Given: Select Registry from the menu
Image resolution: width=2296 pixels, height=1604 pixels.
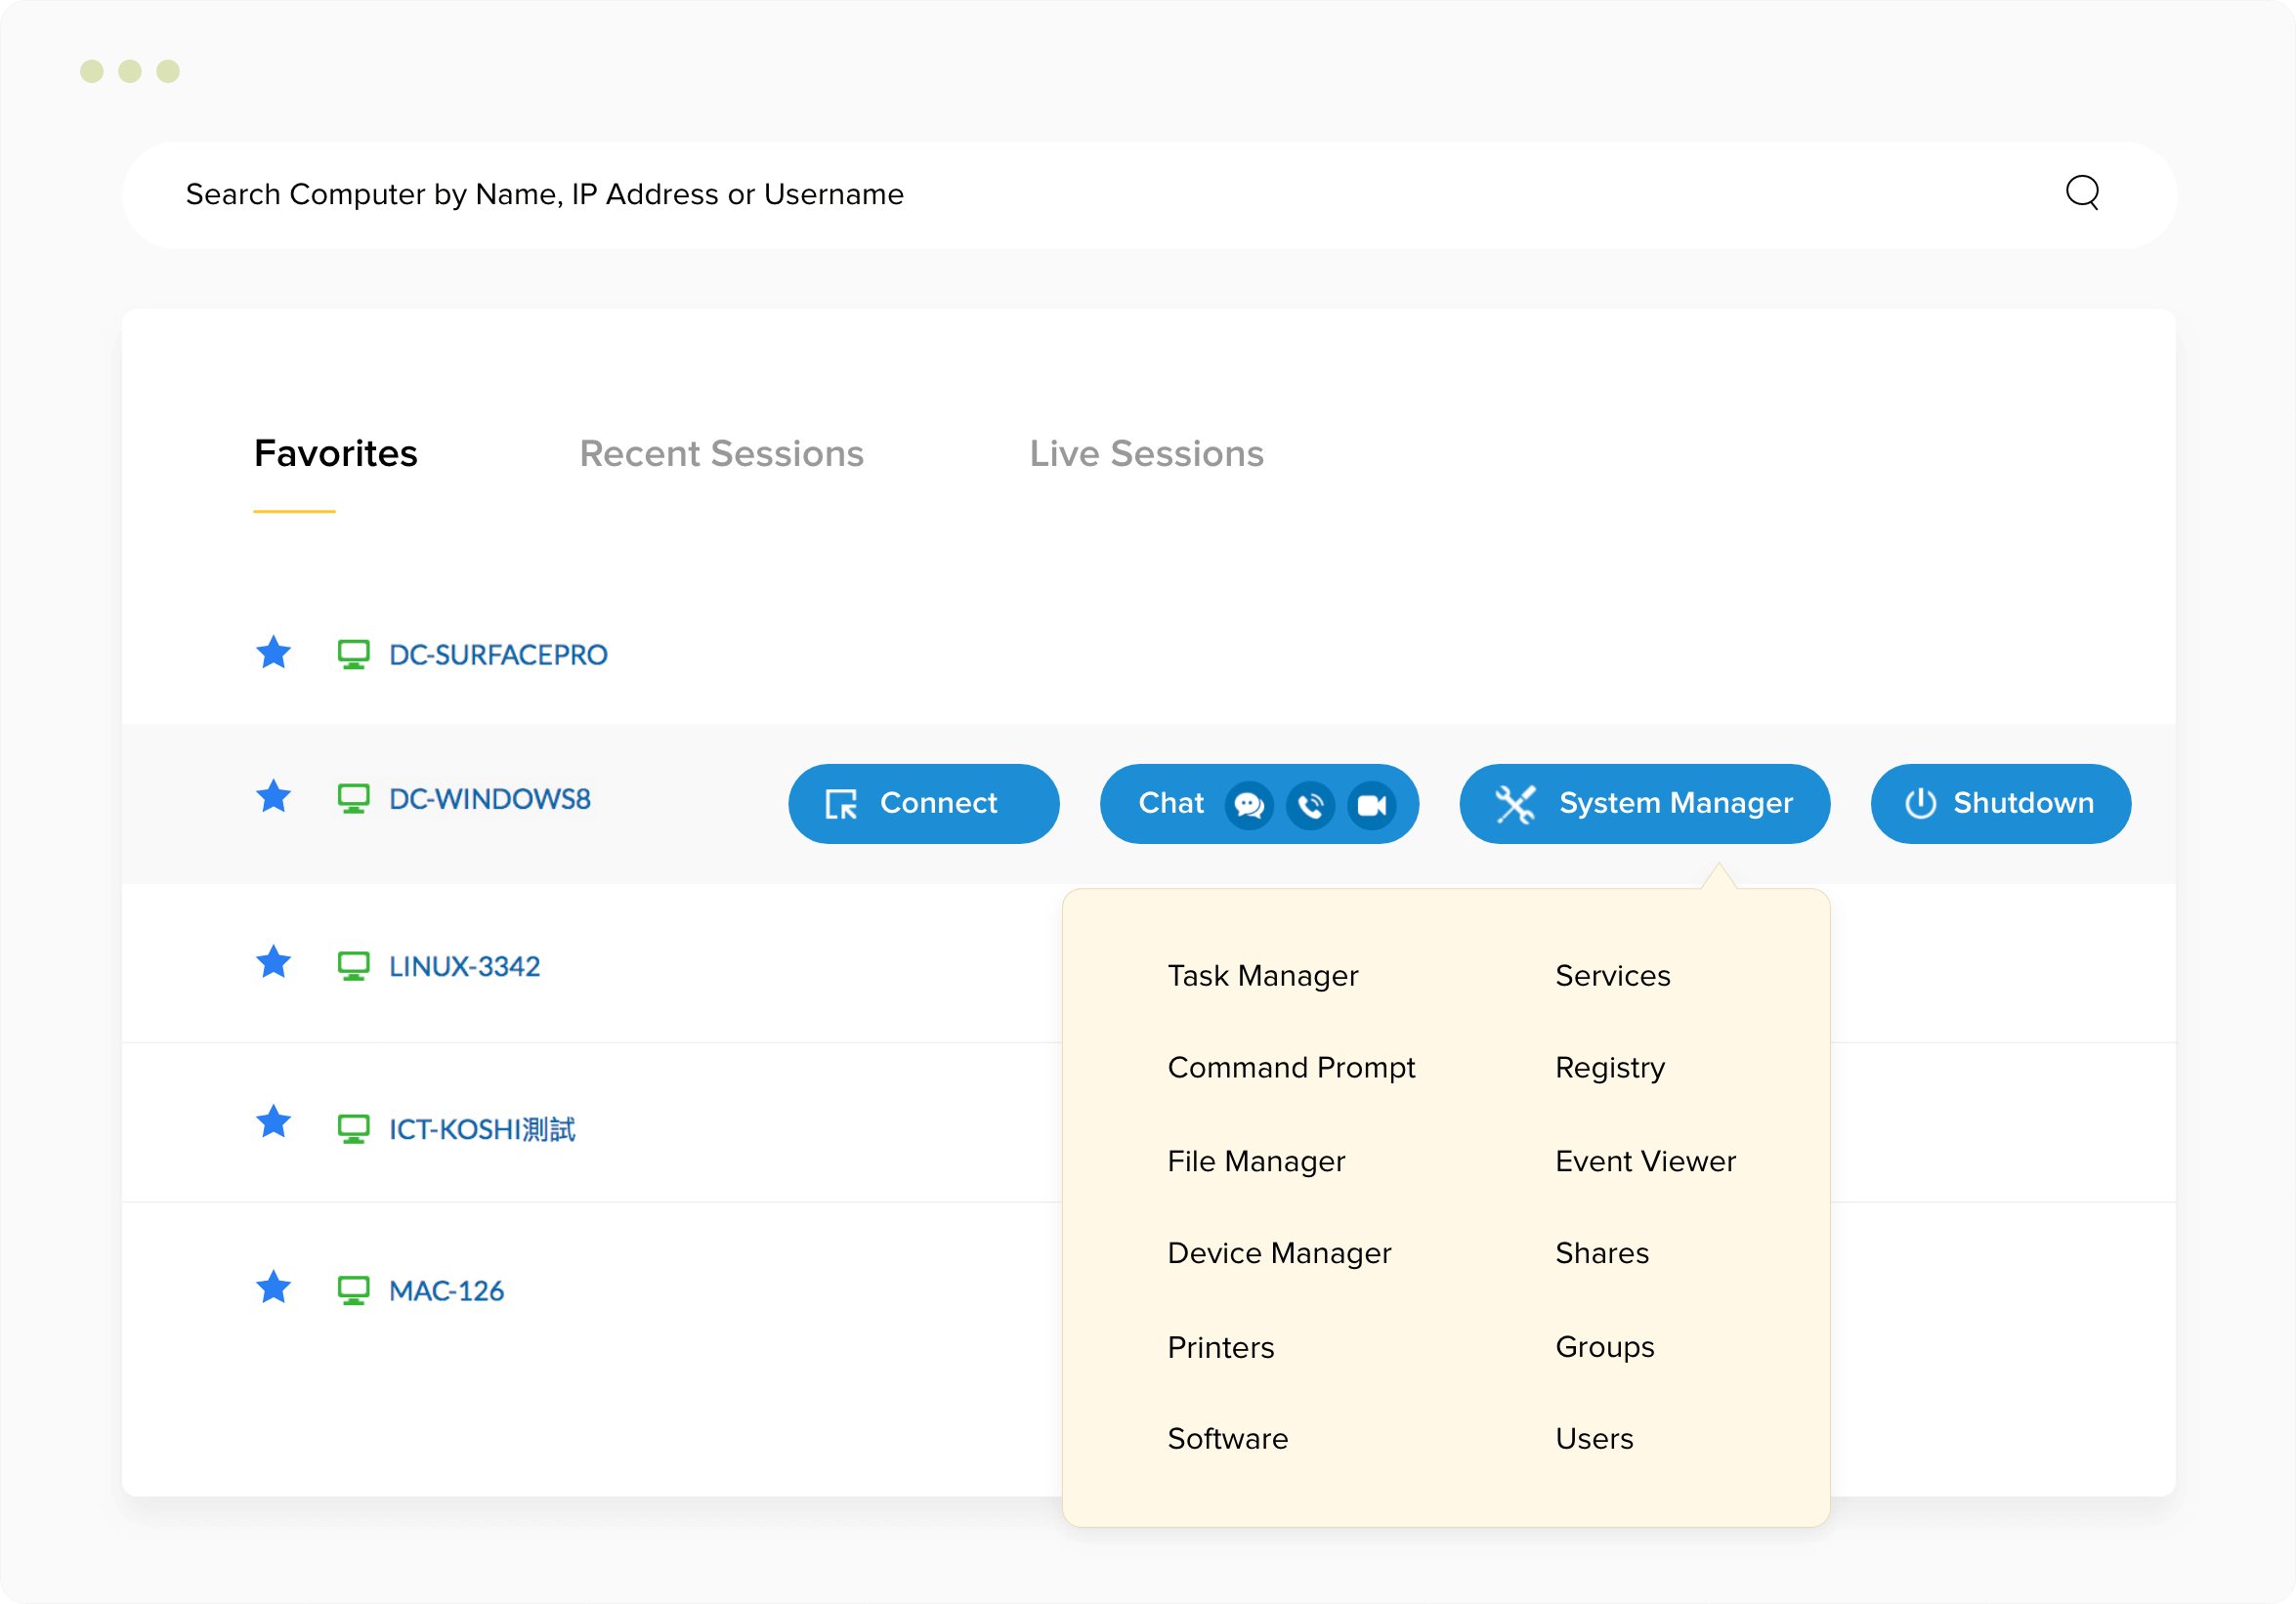Looking at the screenshot, I should click(1610, 1068).
